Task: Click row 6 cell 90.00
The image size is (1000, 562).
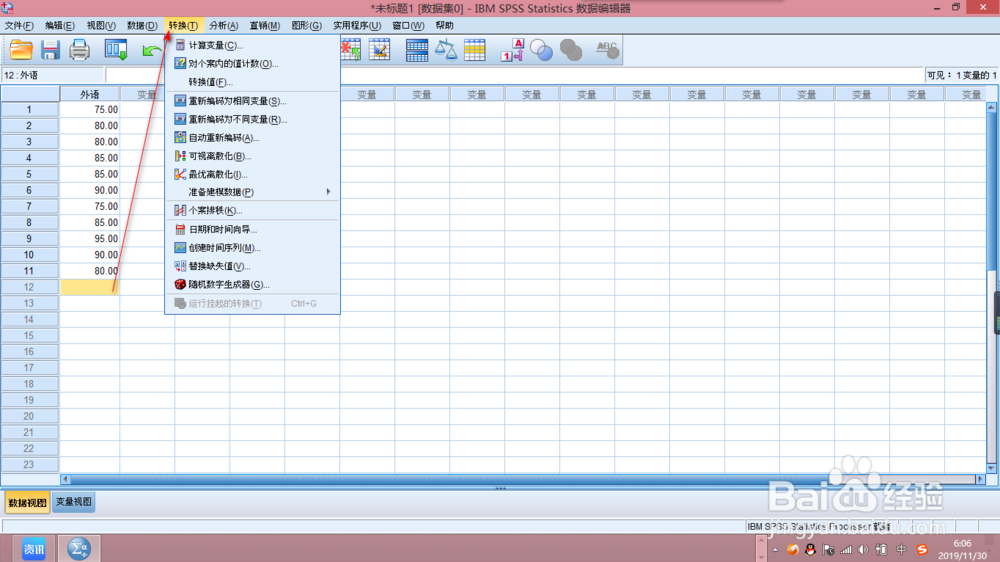Action: [90, 190]
